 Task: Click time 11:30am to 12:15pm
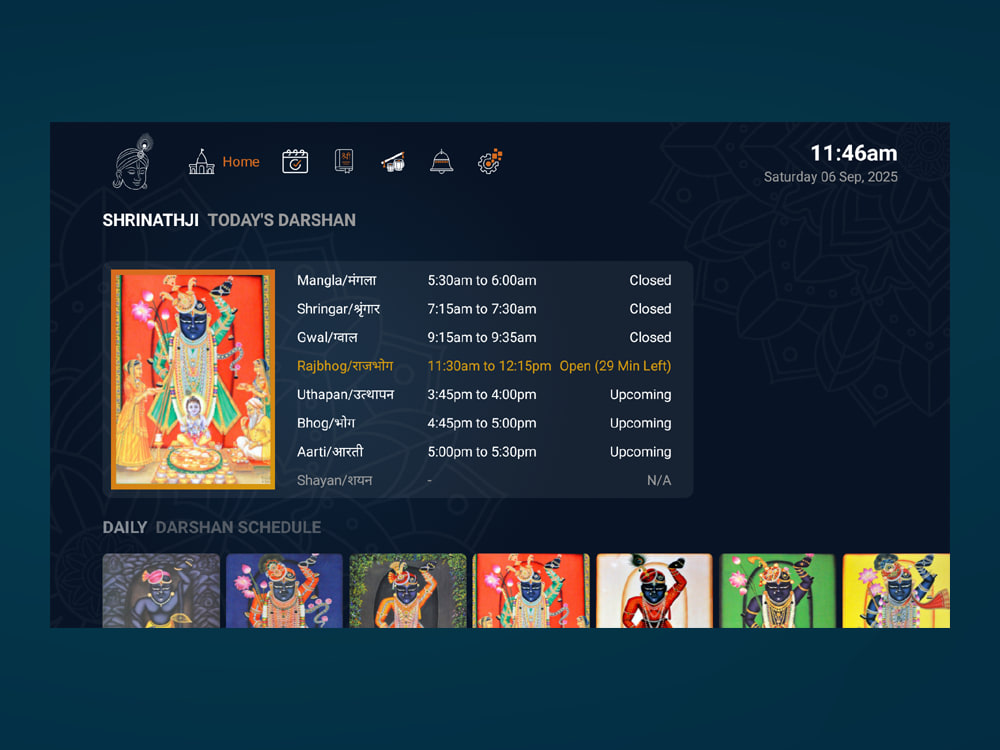click(489, 366)
